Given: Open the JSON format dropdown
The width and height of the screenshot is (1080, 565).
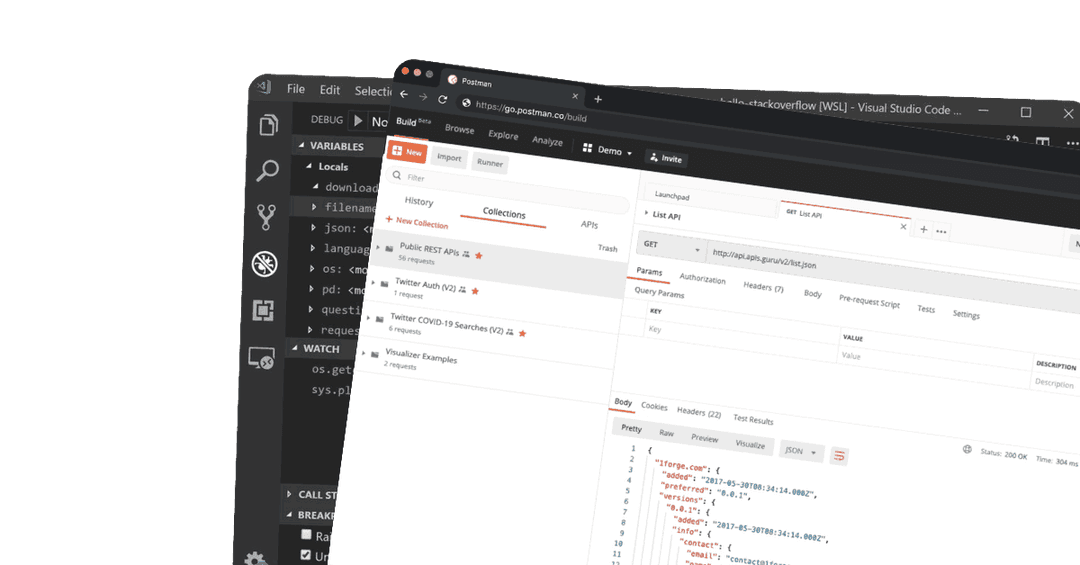Looking at the screenshot, I should pyautogui.click(x=802, y=451).
